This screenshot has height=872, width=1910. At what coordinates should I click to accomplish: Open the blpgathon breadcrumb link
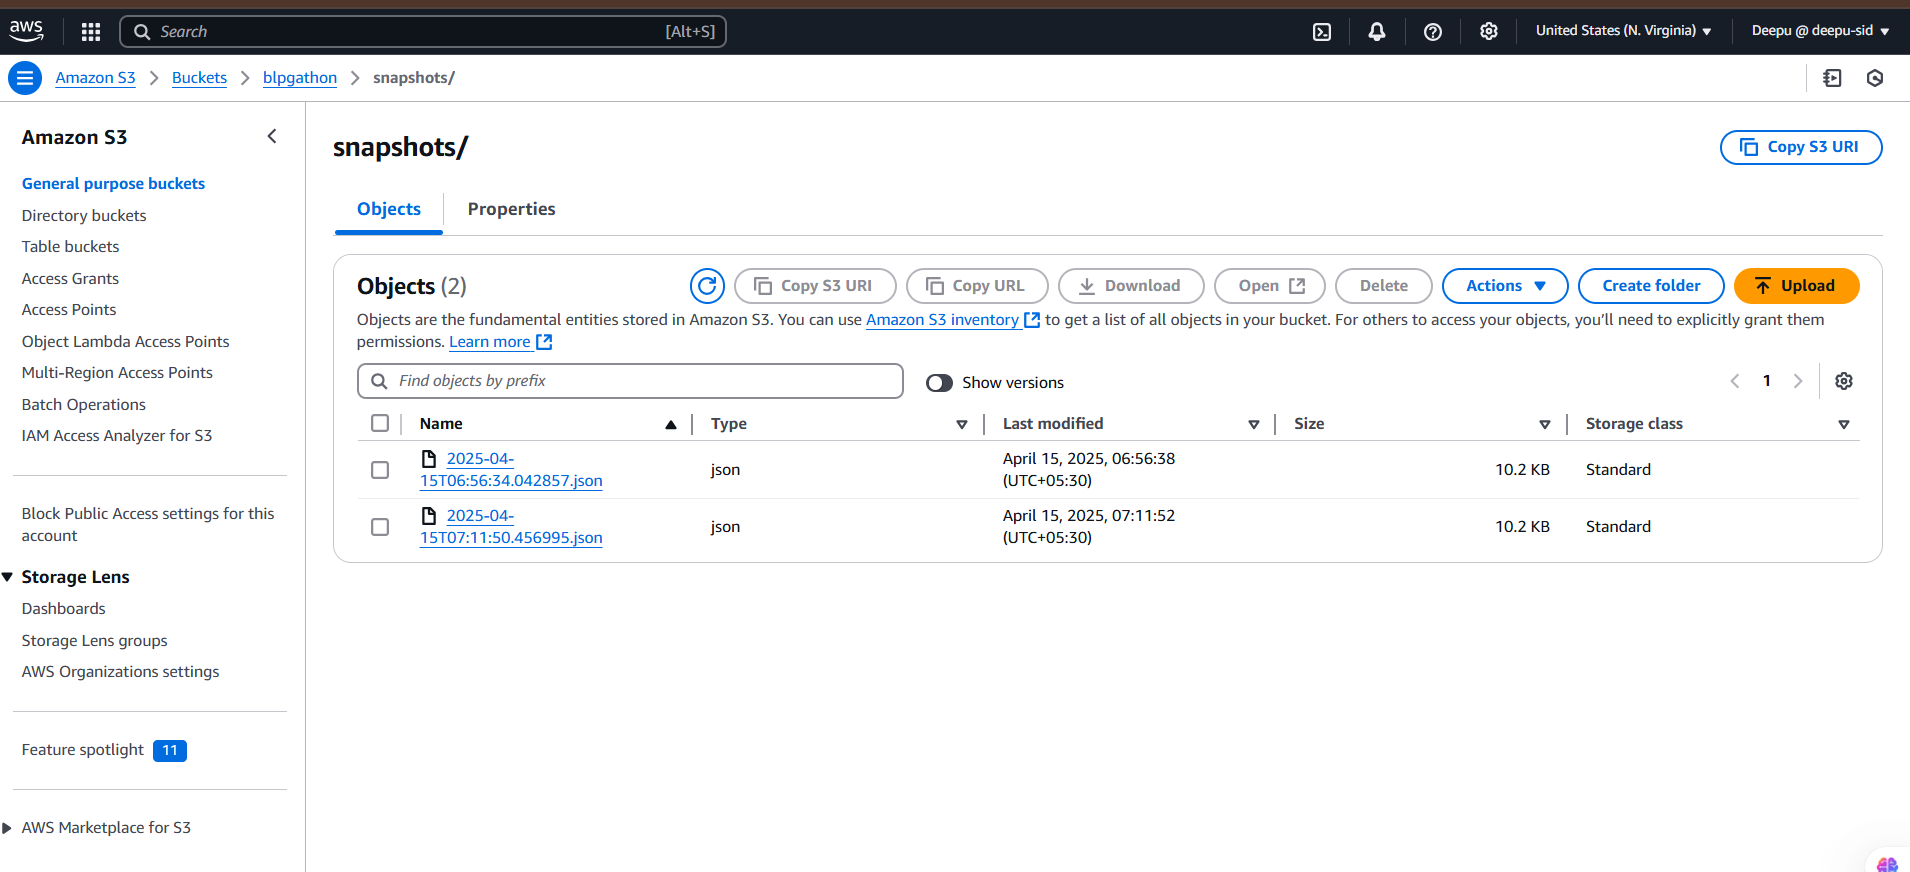coord(300,78)
